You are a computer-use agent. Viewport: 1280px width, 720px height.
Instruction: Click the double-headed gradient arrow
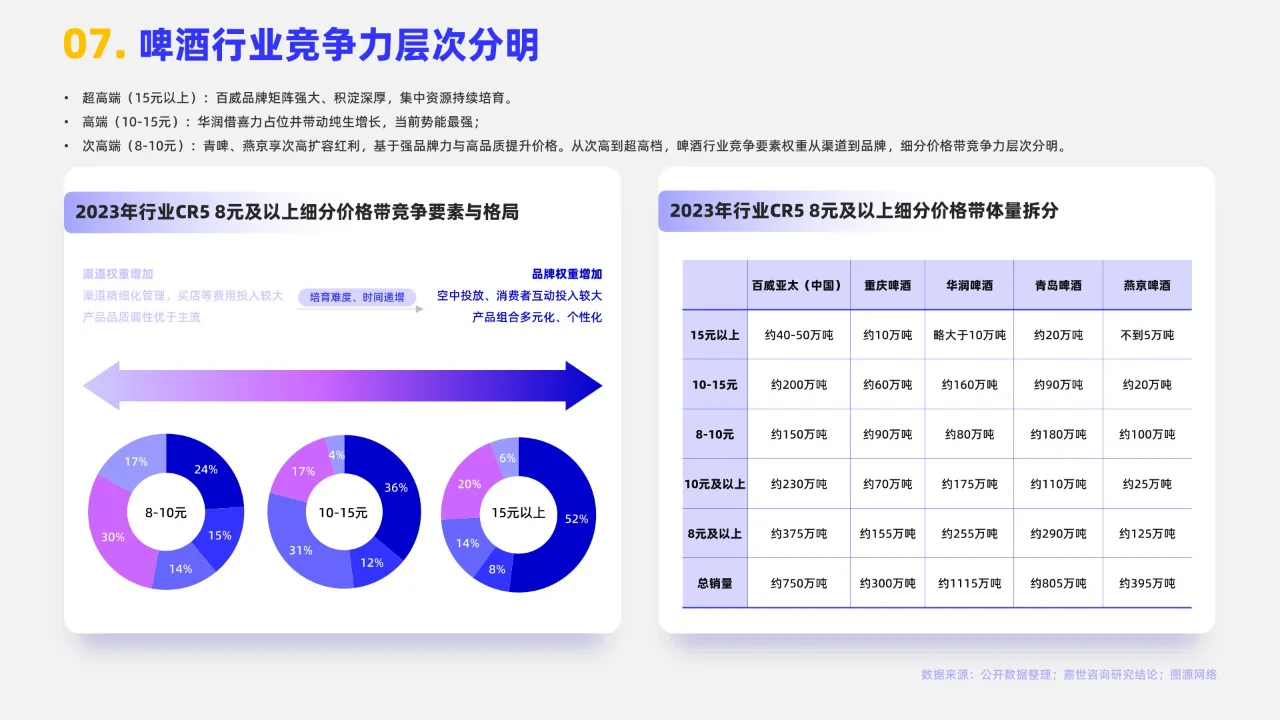pyautogui.click(x=342, y=386)
